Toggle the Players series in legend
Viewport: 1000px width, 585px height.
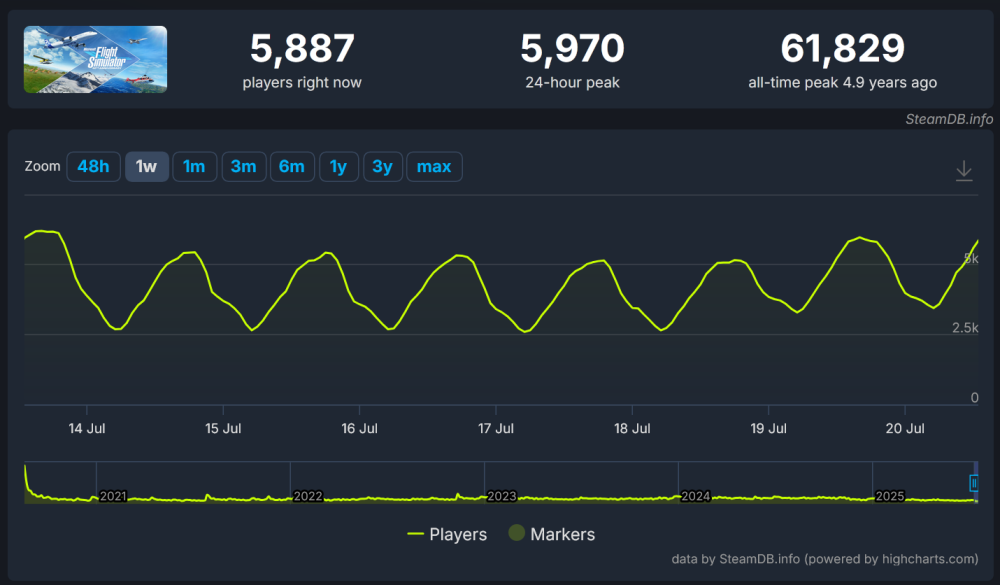pos(447,534)
